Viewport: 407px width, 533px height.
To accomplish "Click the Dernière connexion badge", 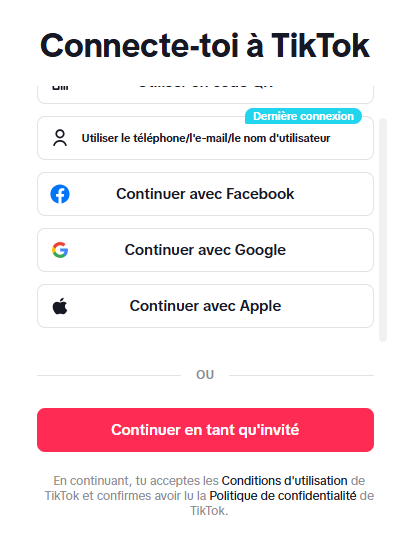I will pyautogui.click(x=303, y=116).
